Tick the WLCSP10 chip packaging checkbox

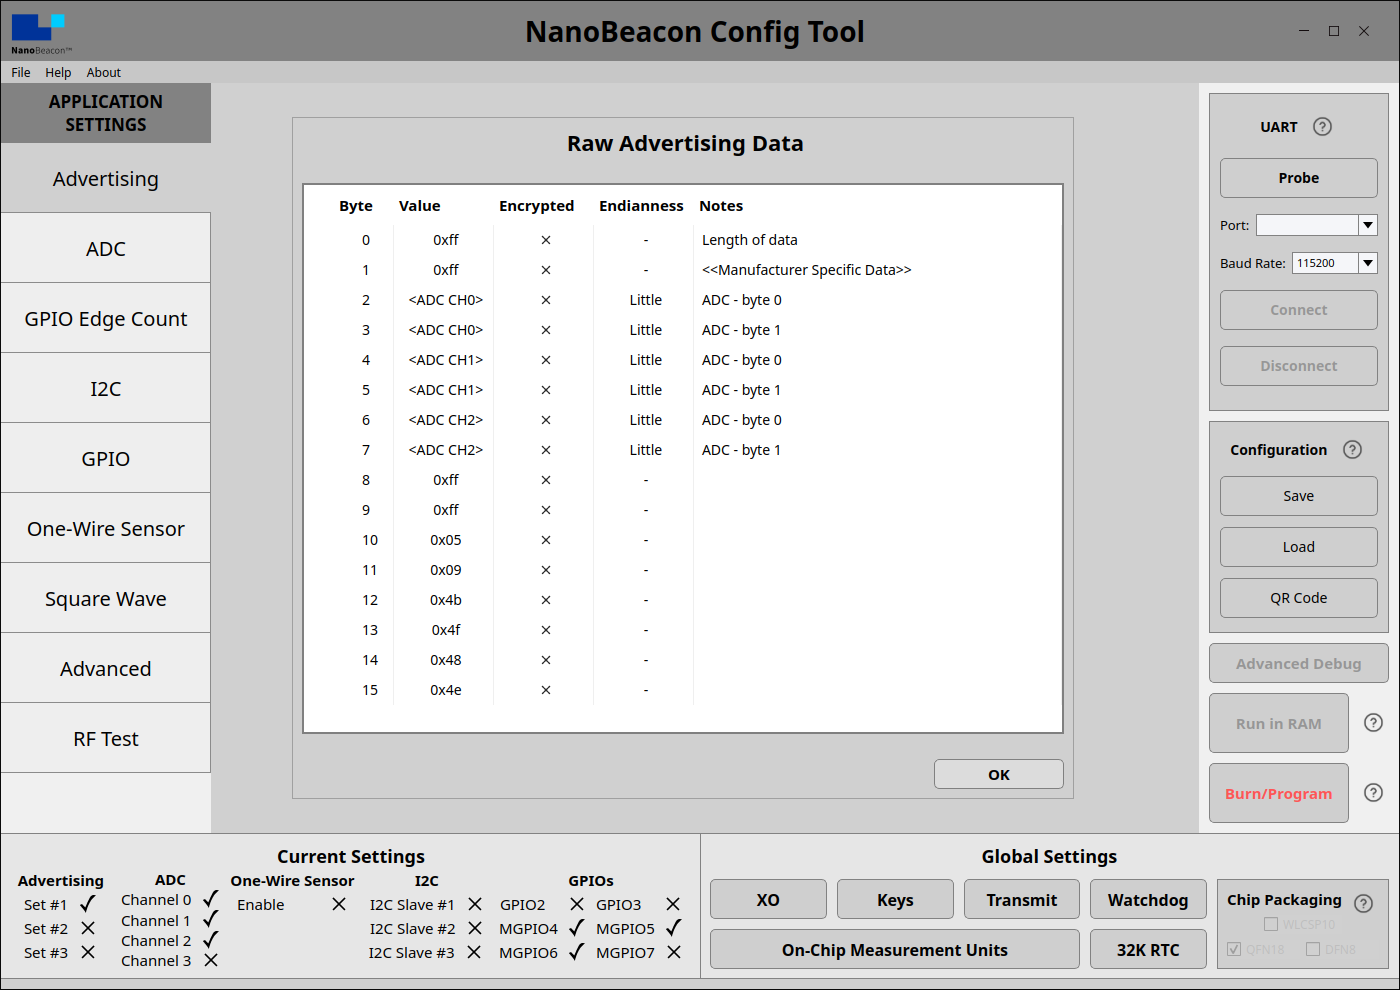1271,924
